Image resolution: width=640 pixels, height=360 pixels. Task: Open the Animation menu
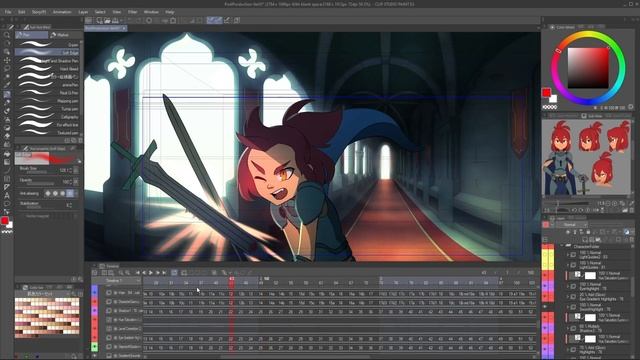coord(62,12)
